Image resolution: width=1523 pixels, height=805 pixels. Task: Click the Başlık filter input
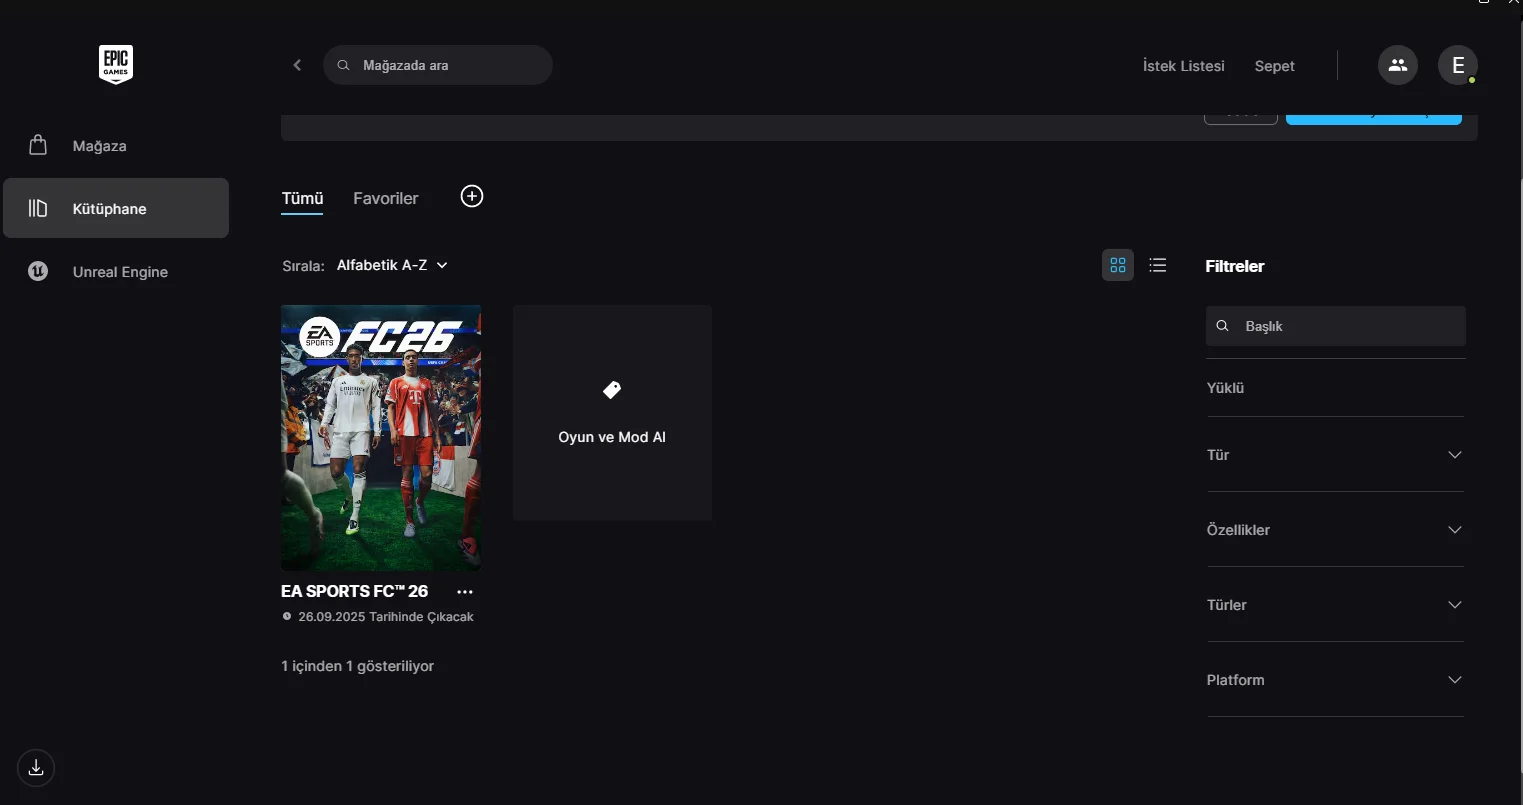point(1336,326)
